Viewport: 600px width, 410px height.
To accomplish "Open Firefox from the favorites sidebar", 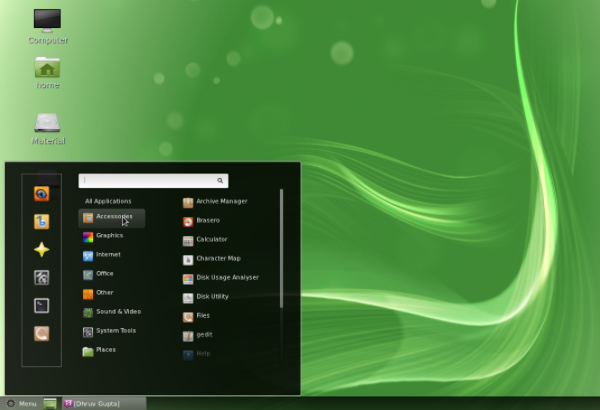I will (41, 194).
